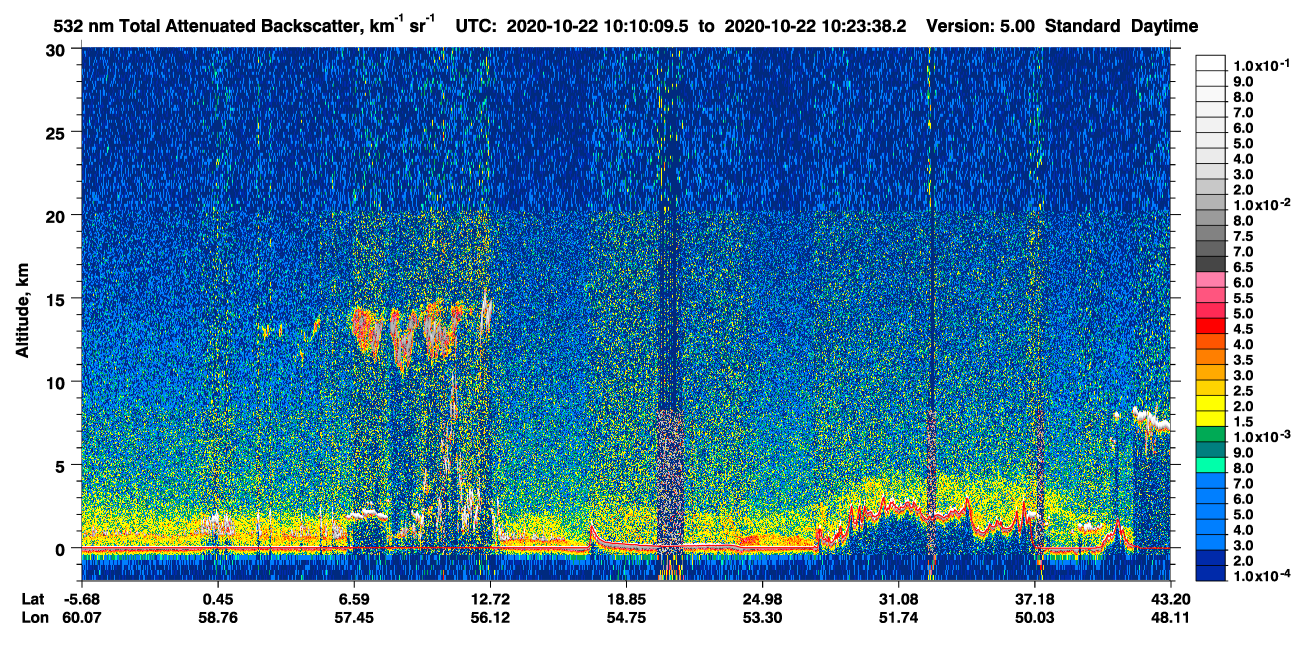Click the latitude value '37.18'
The width and height of the screenshot is (1300, 667).
1035,599
